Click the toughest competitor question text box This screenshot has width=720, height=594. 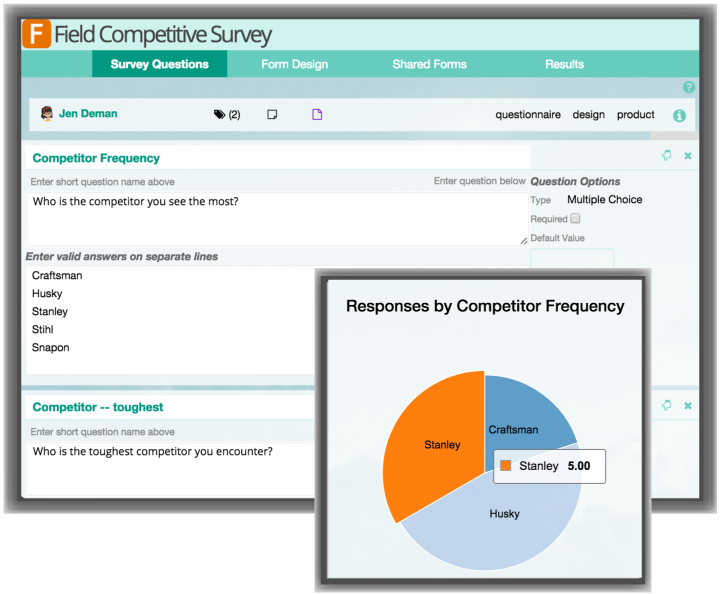pos(170,469)
